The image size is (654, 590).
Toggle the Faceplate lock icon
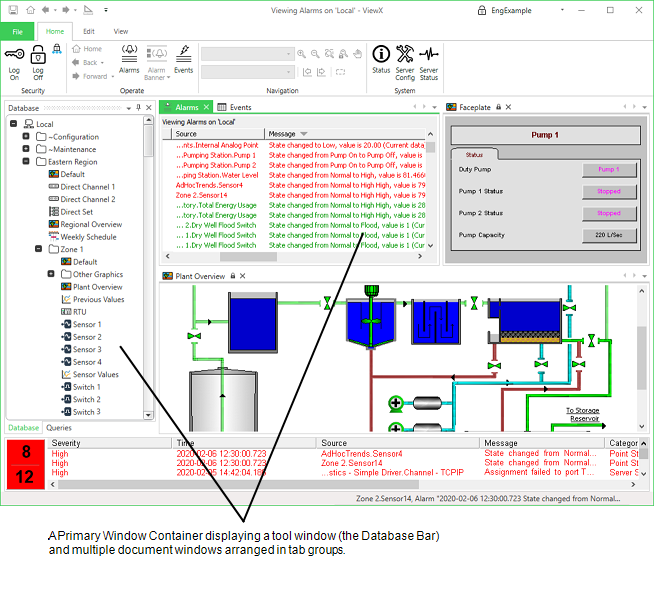[x=498, y=107]
